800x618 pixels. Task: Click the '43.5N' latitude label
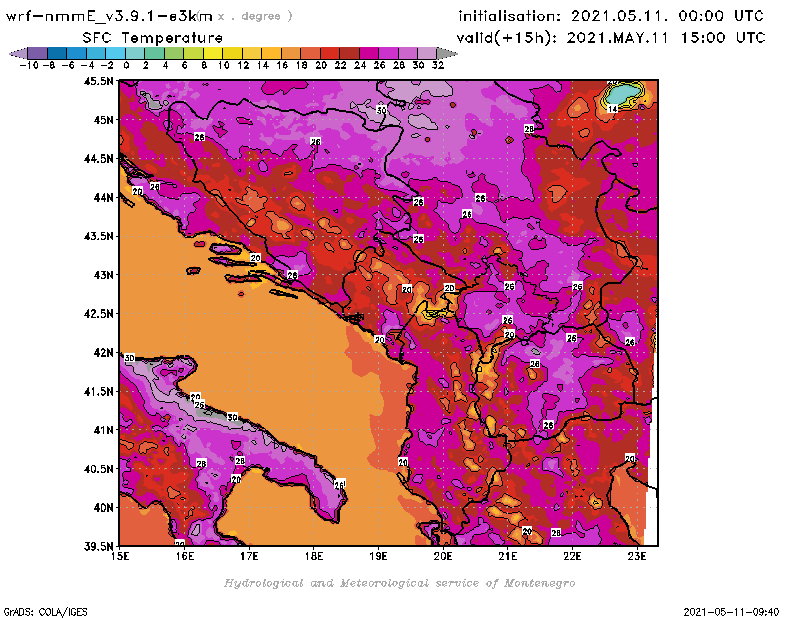coord(98,236)
